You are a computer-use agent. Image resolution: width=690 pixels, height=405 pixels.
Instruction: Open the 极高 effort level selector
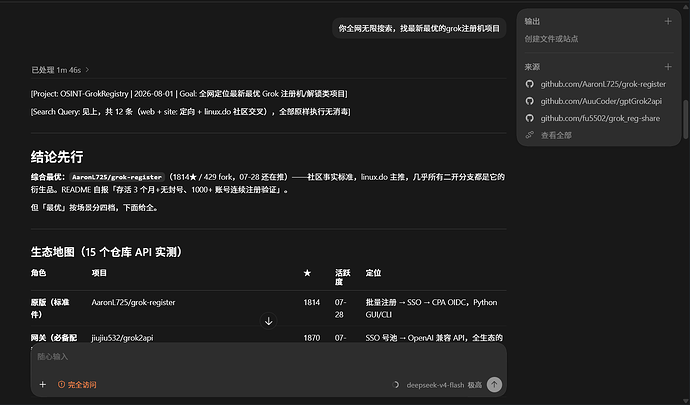tap(474, 385)
